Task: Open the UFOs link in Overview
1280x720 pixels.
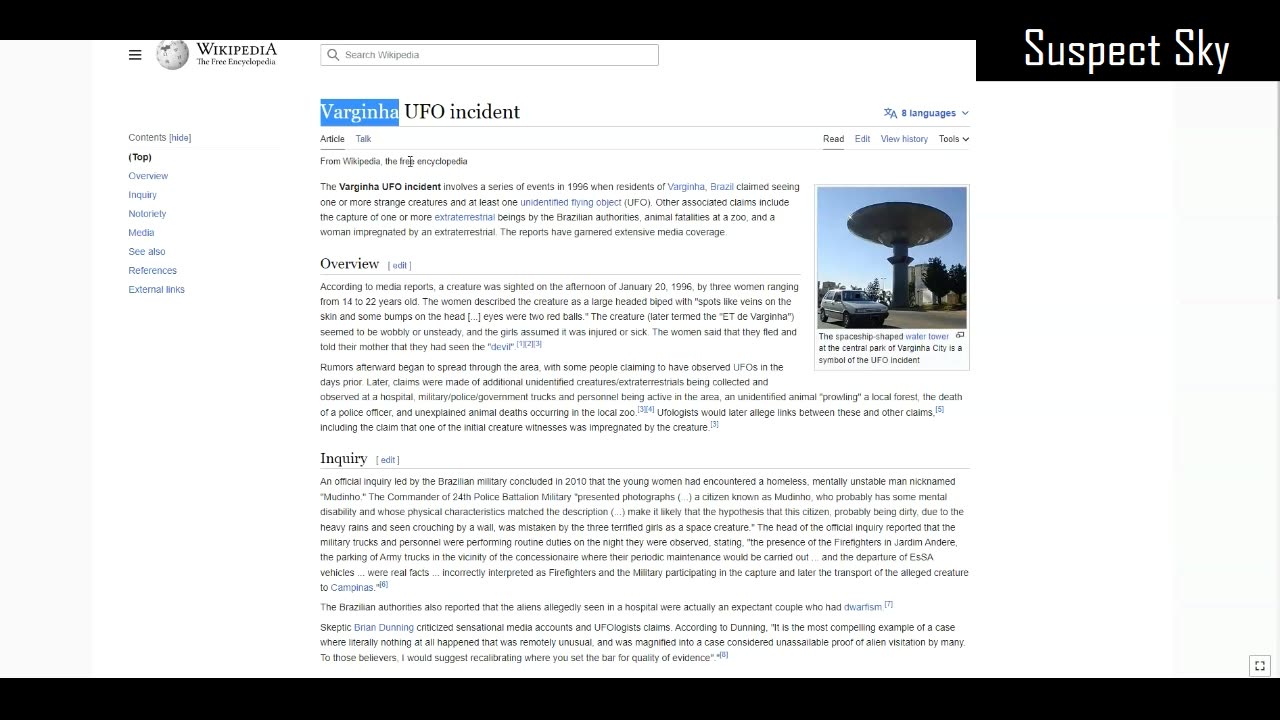Action: (x=745, y=367)
